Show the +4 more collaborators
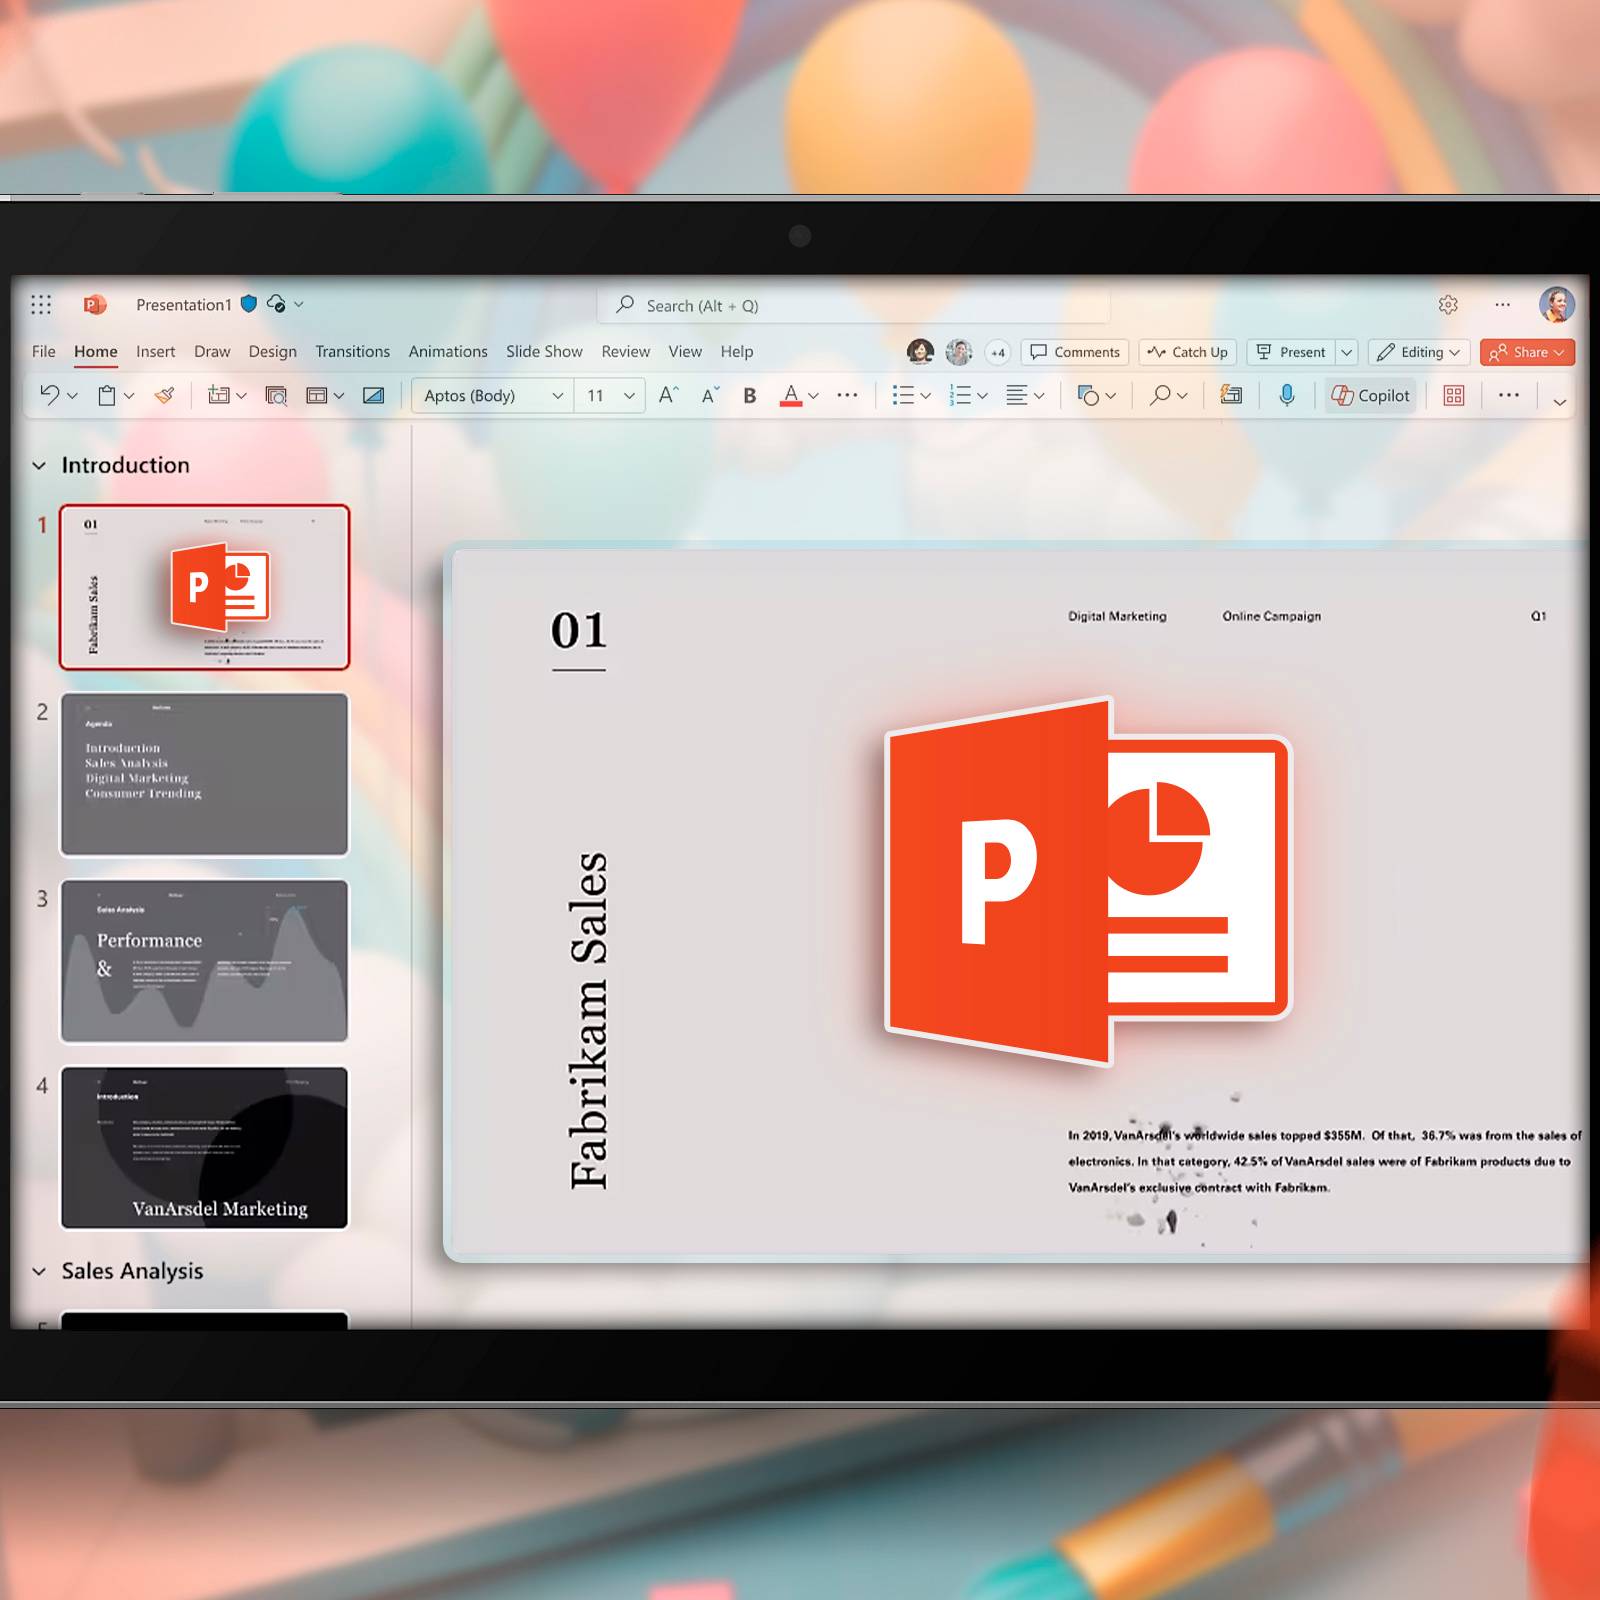Viewport: 1600px width, 1600px height. coord(998,352)
